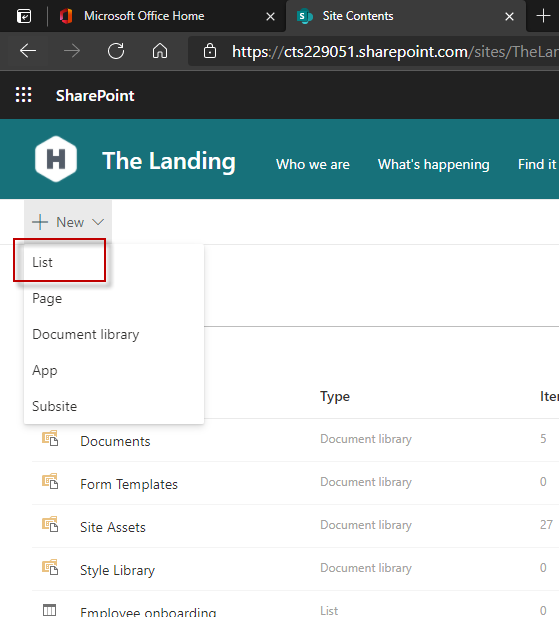Click Document library type in Site Assets row
This screenshot has height=617, width=559.
[x=366, y=525]
